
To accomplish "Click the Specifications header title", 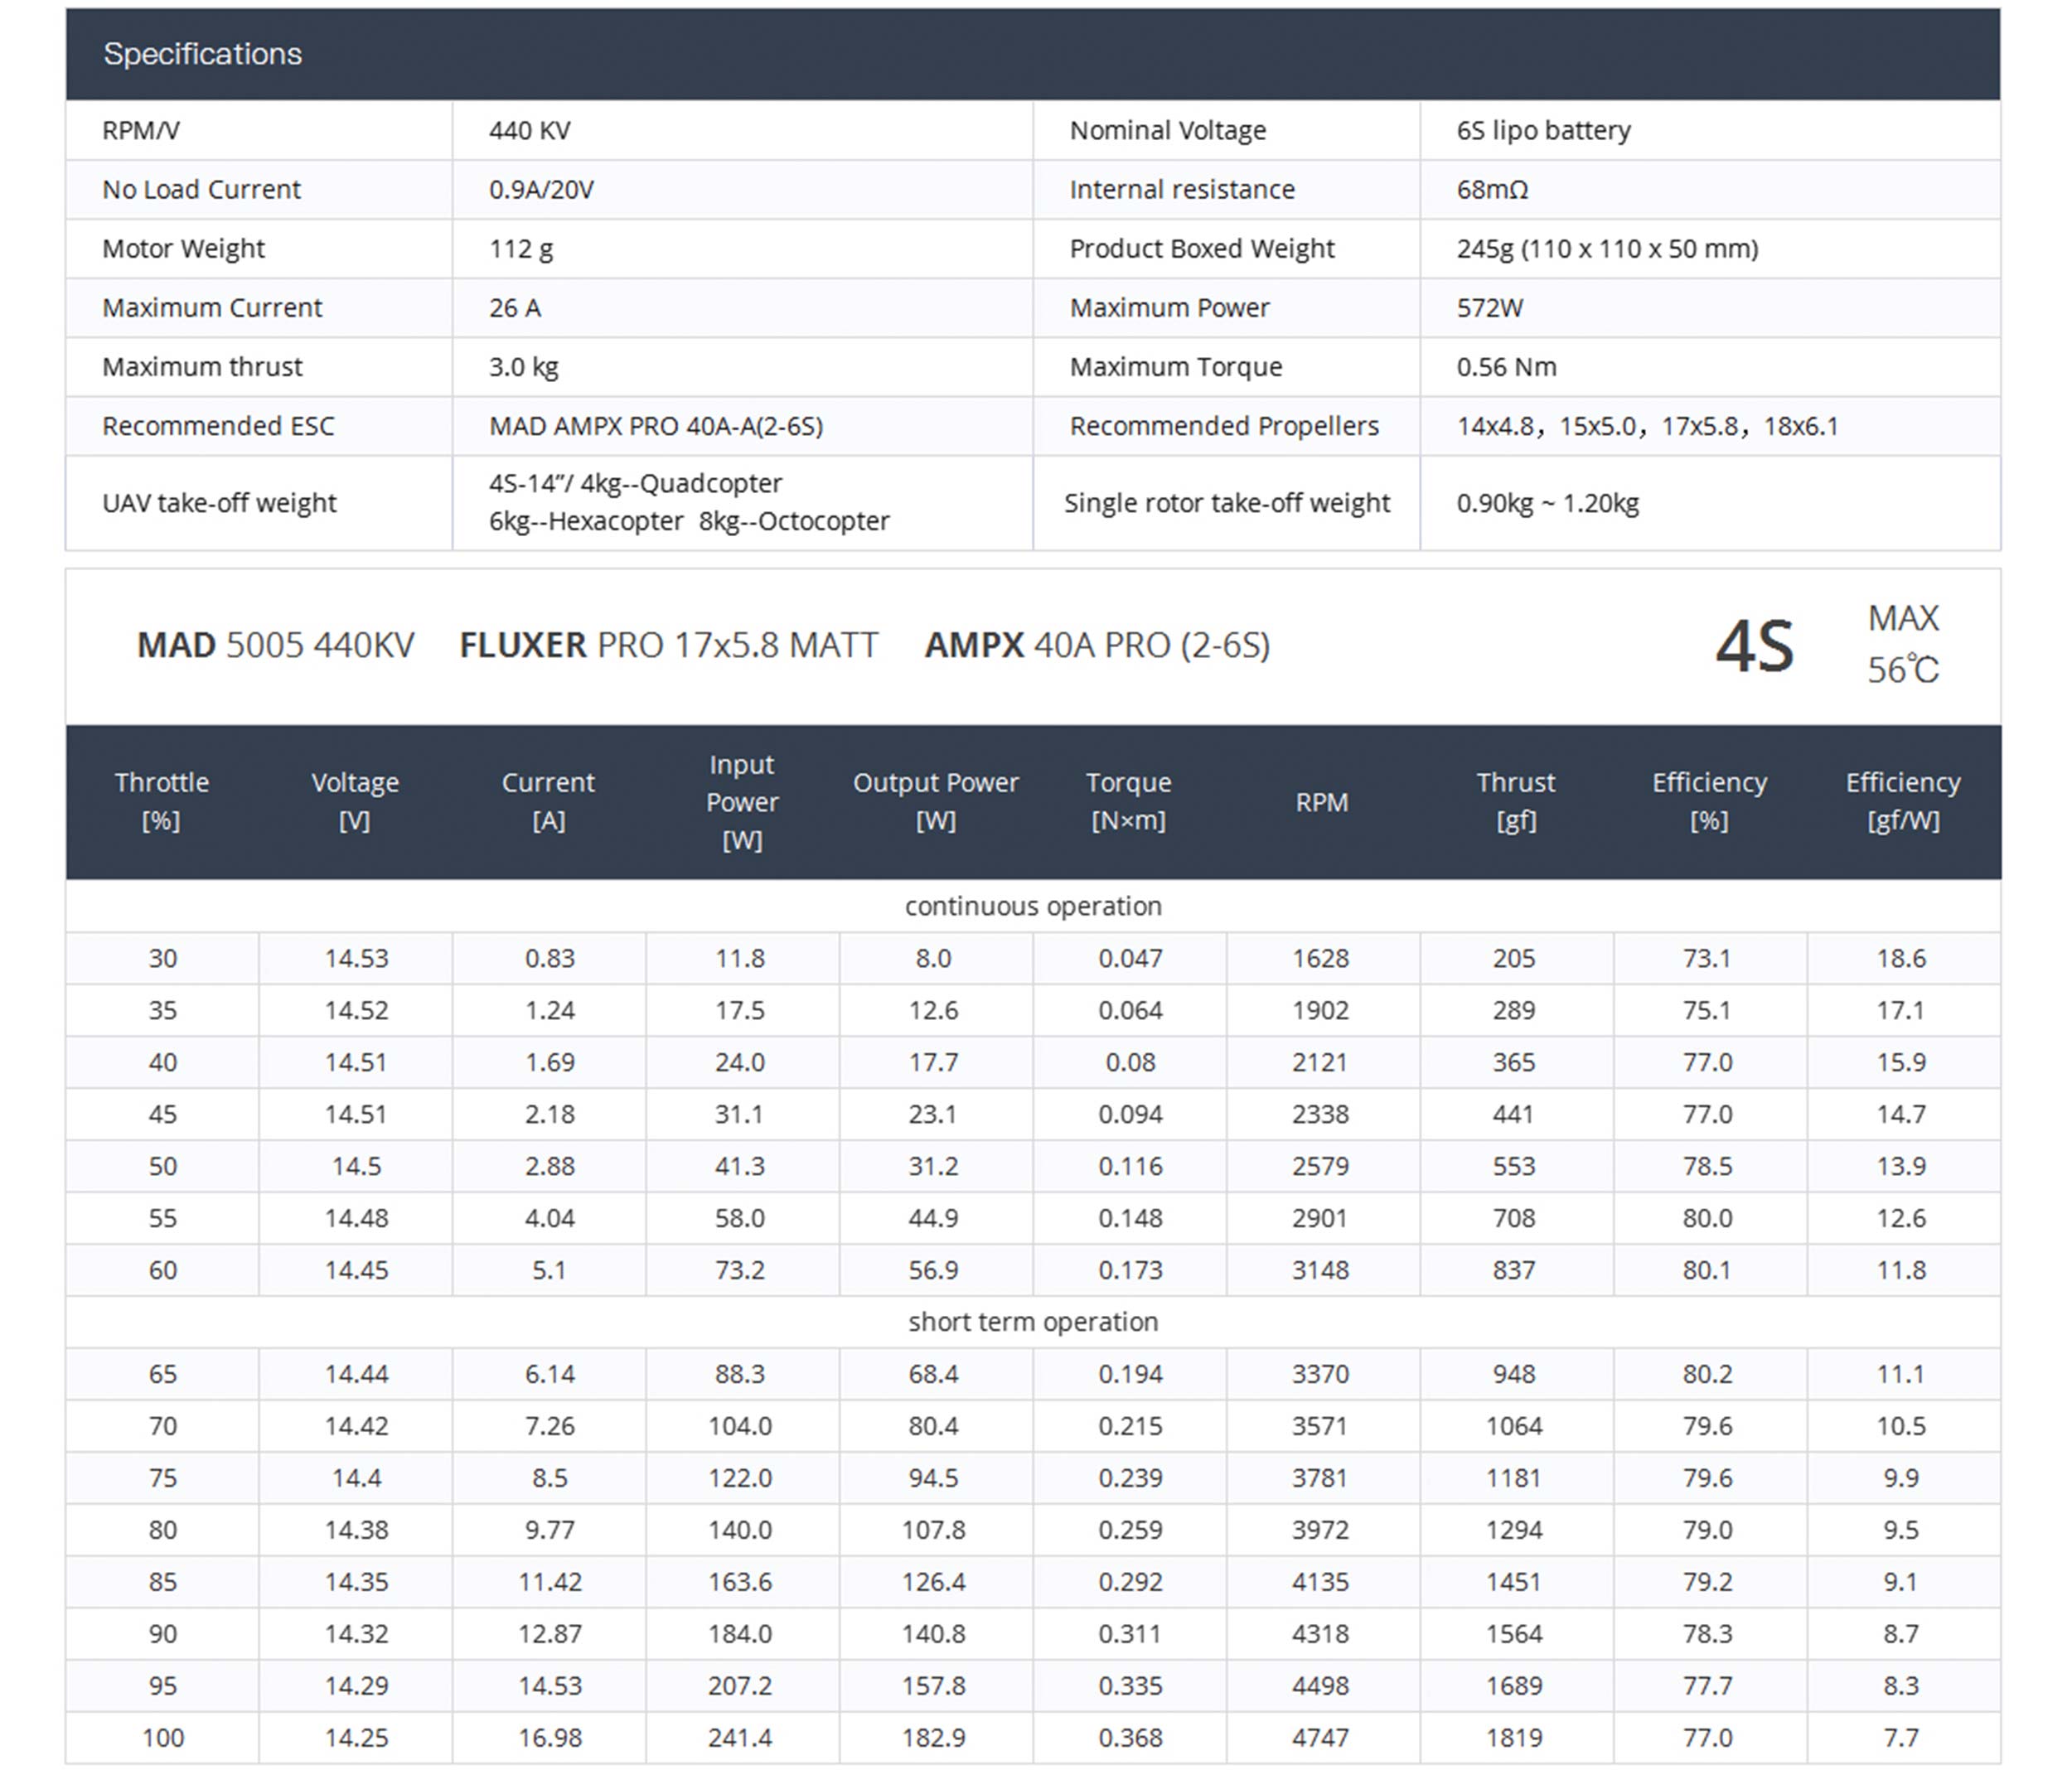I will 203,54.
